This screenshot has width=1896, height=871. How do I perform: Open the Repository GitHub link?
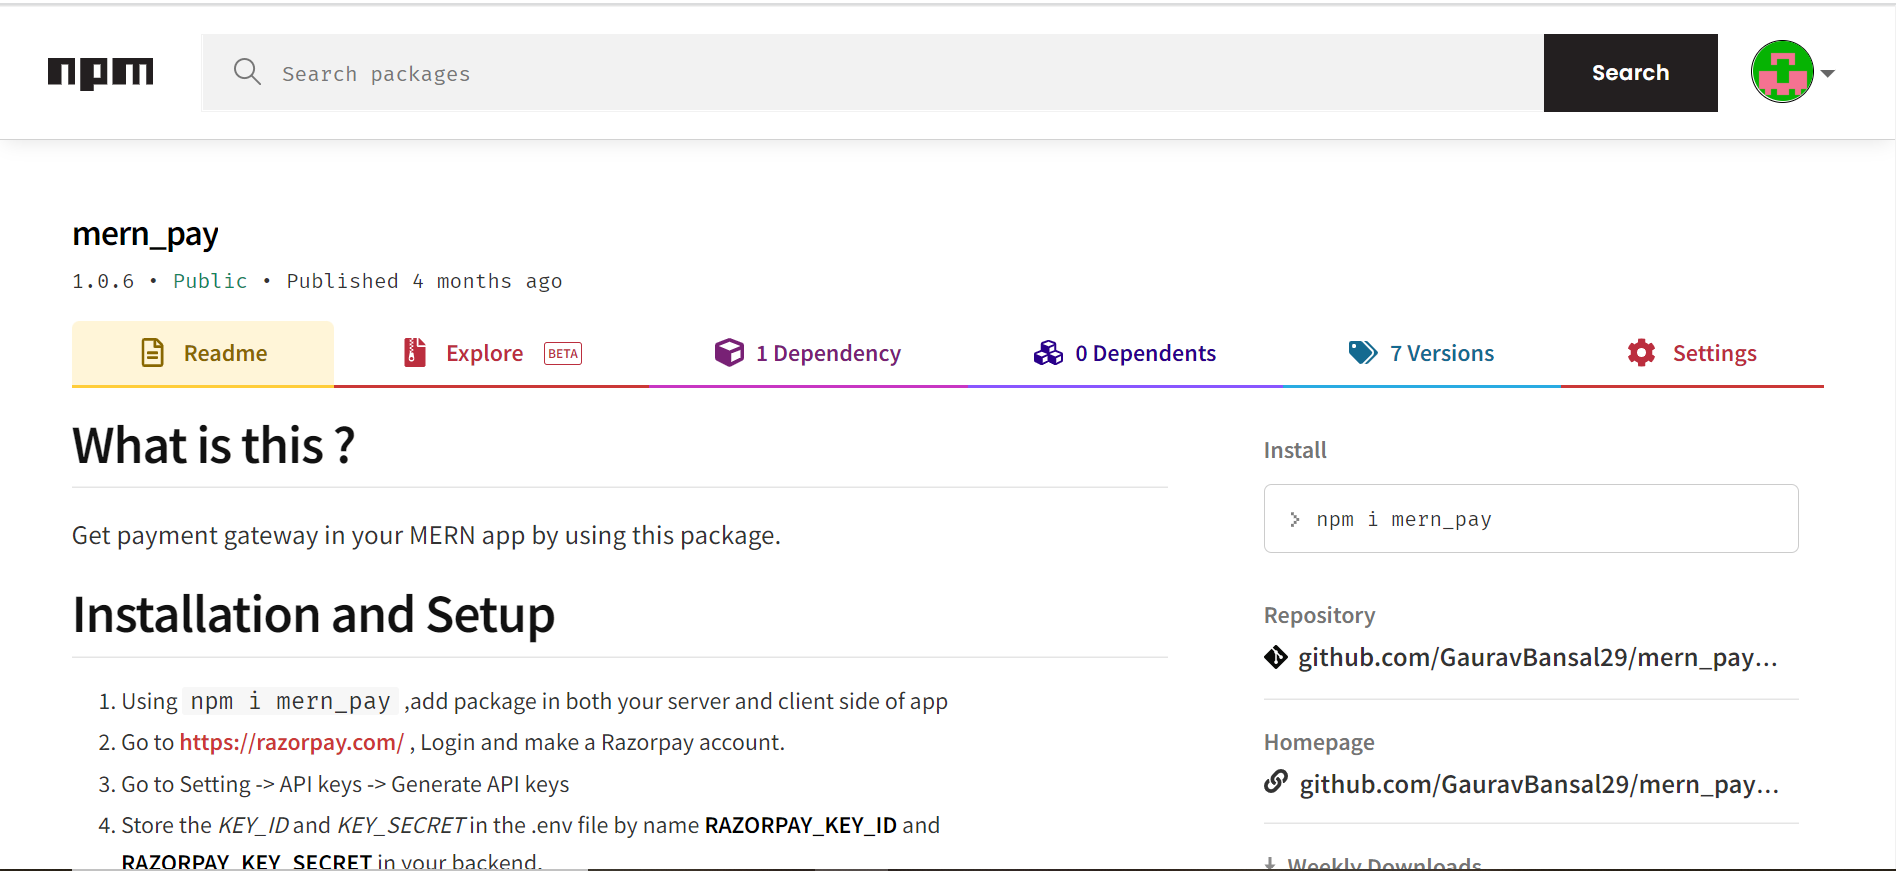point(1537,657)
